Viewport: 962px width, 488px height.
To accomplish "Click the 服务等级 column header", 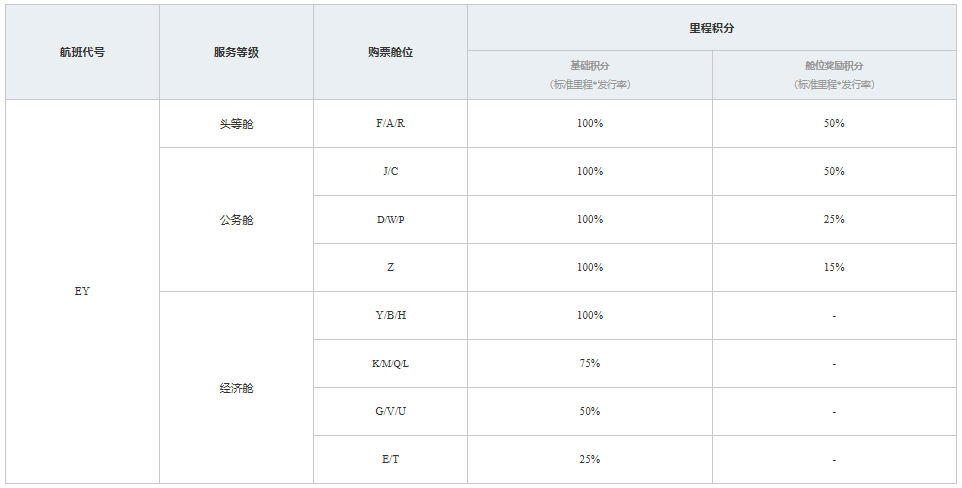I will (x=236, y=52).
